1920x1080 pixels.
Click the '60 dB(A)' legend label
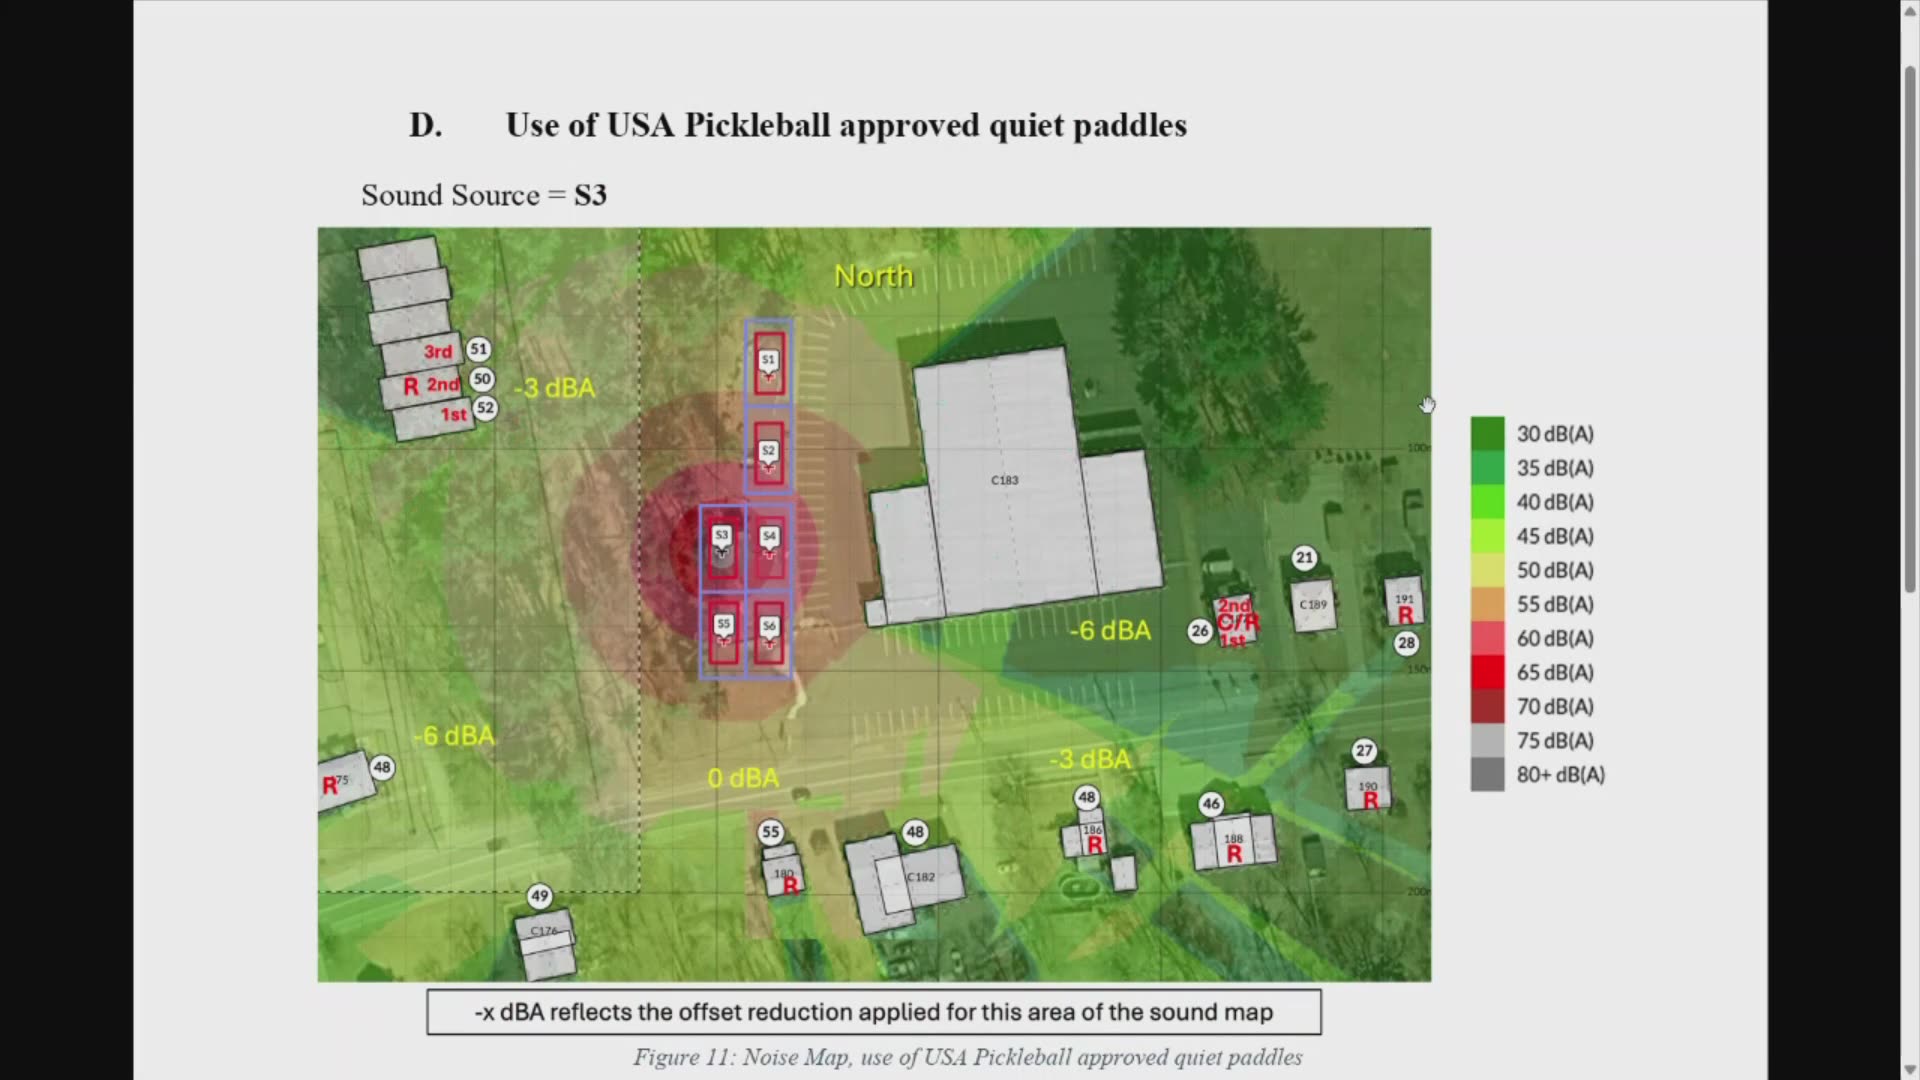point(1555,638)
